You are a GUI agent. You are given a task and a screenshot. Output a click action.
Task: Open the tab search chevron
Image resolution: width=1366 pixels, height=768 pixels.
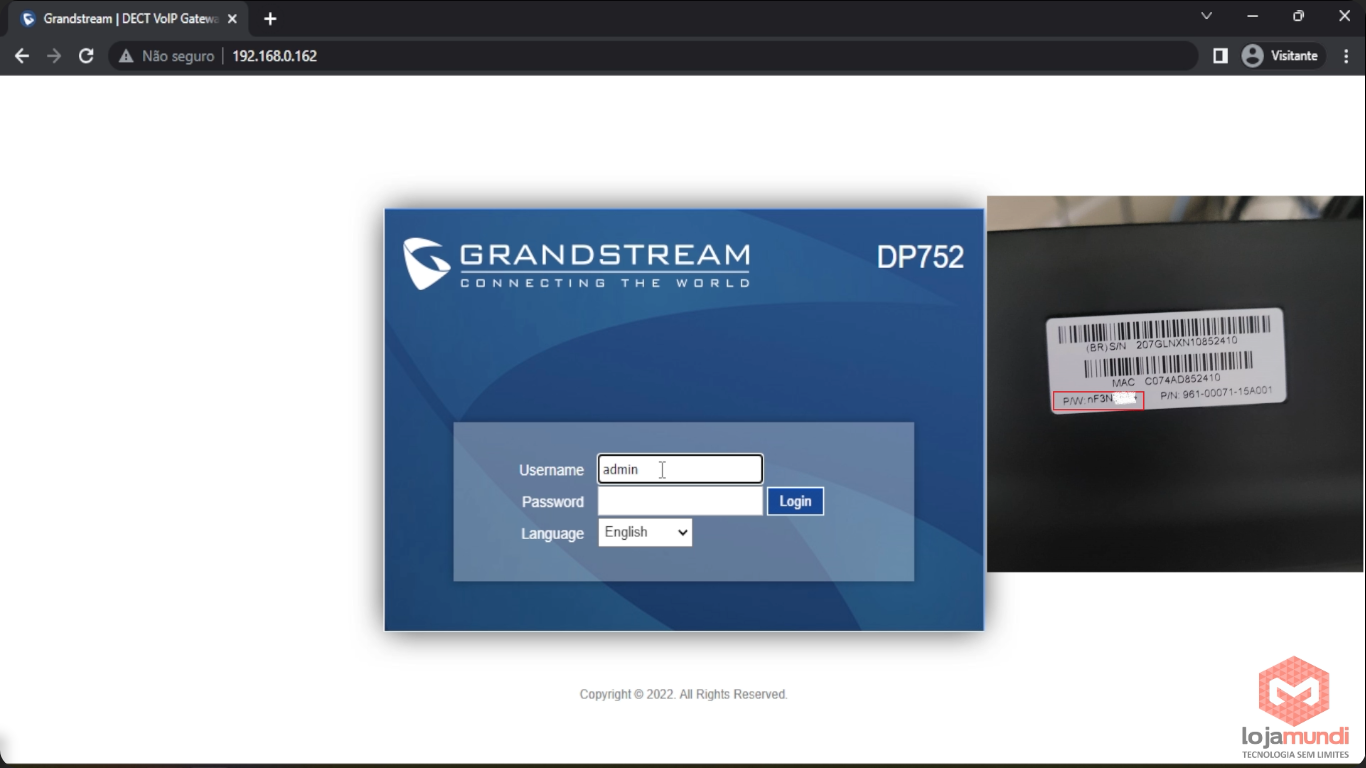(1206, 16)
